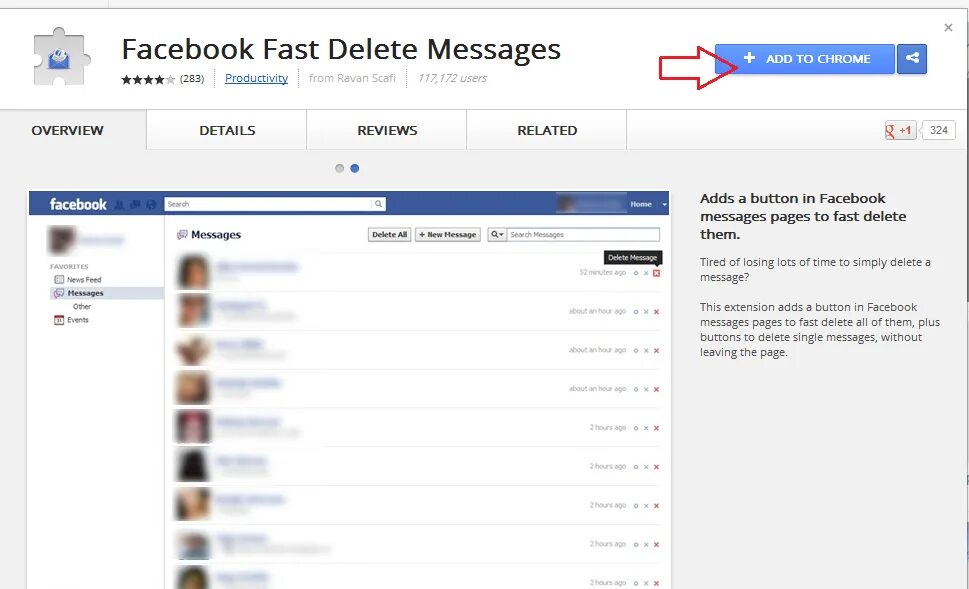The width and height of the screenshot is (969, 589).
Task: Open the search filter dropdown next to Search Messages
Action: tap(498, 234)
